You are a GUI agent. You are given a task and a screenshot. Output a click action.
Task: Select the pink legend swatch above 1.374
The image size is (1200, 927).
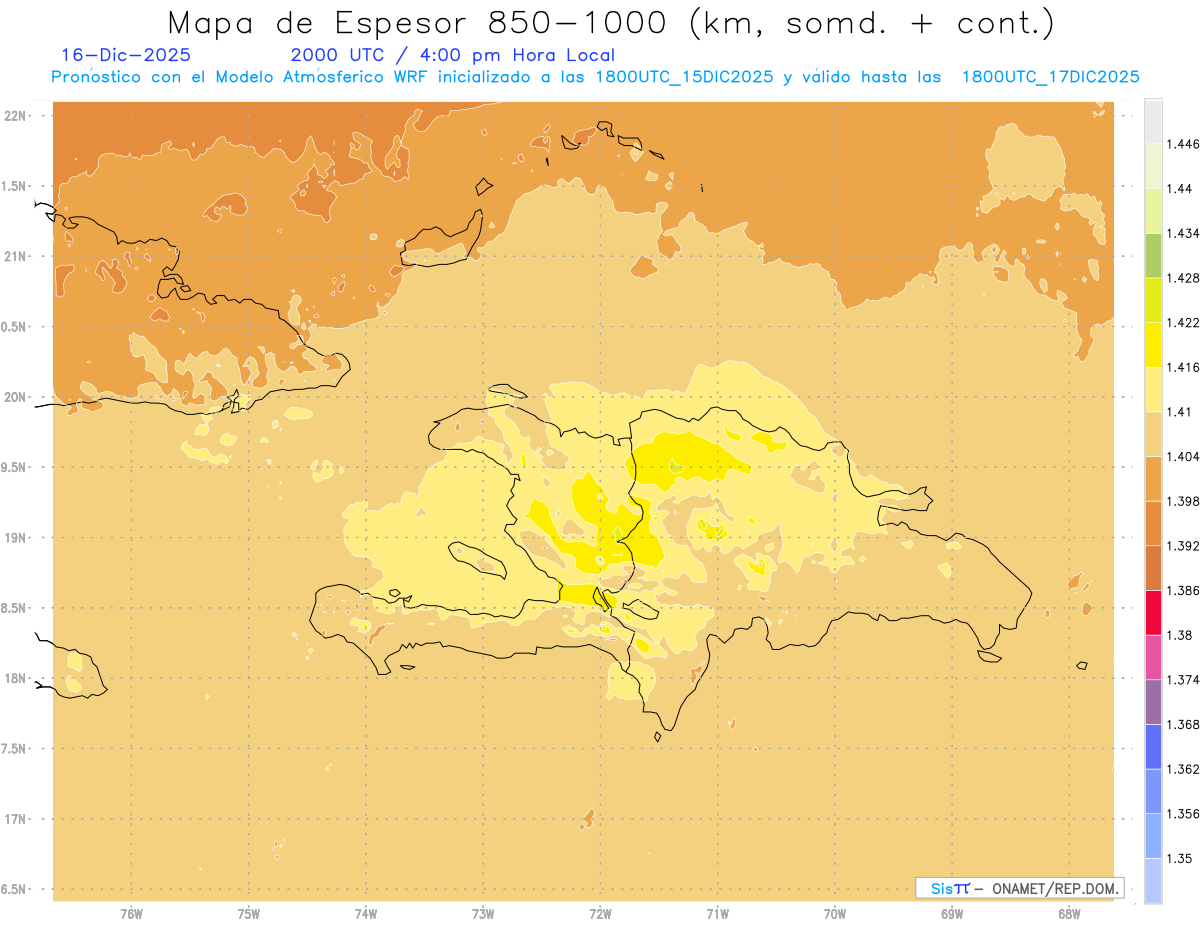click(1153, 657)
